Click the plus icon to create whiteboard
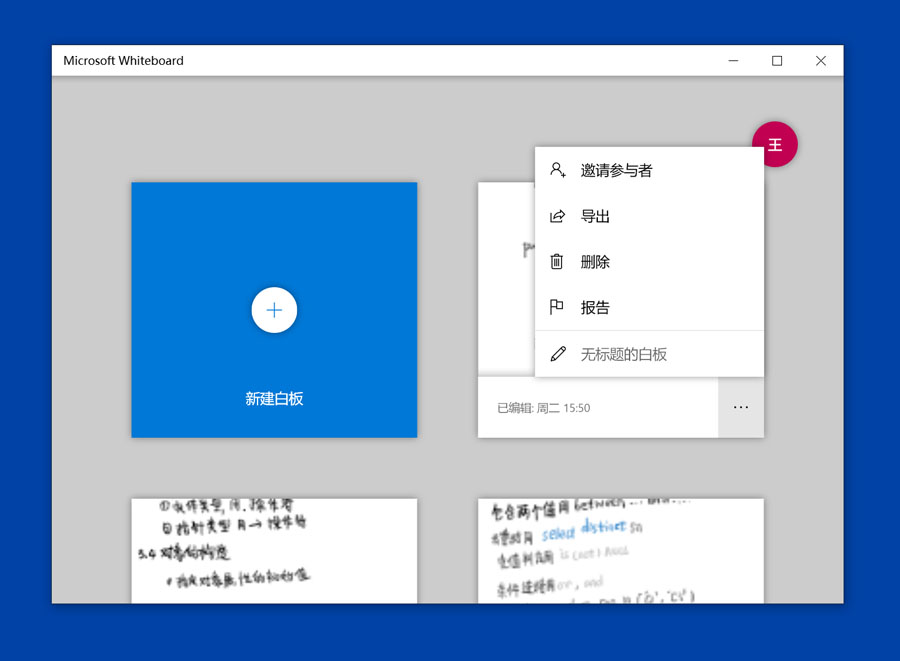Image resolution: width=900 pixels, height=661 pixels. (x=274, y=310)
